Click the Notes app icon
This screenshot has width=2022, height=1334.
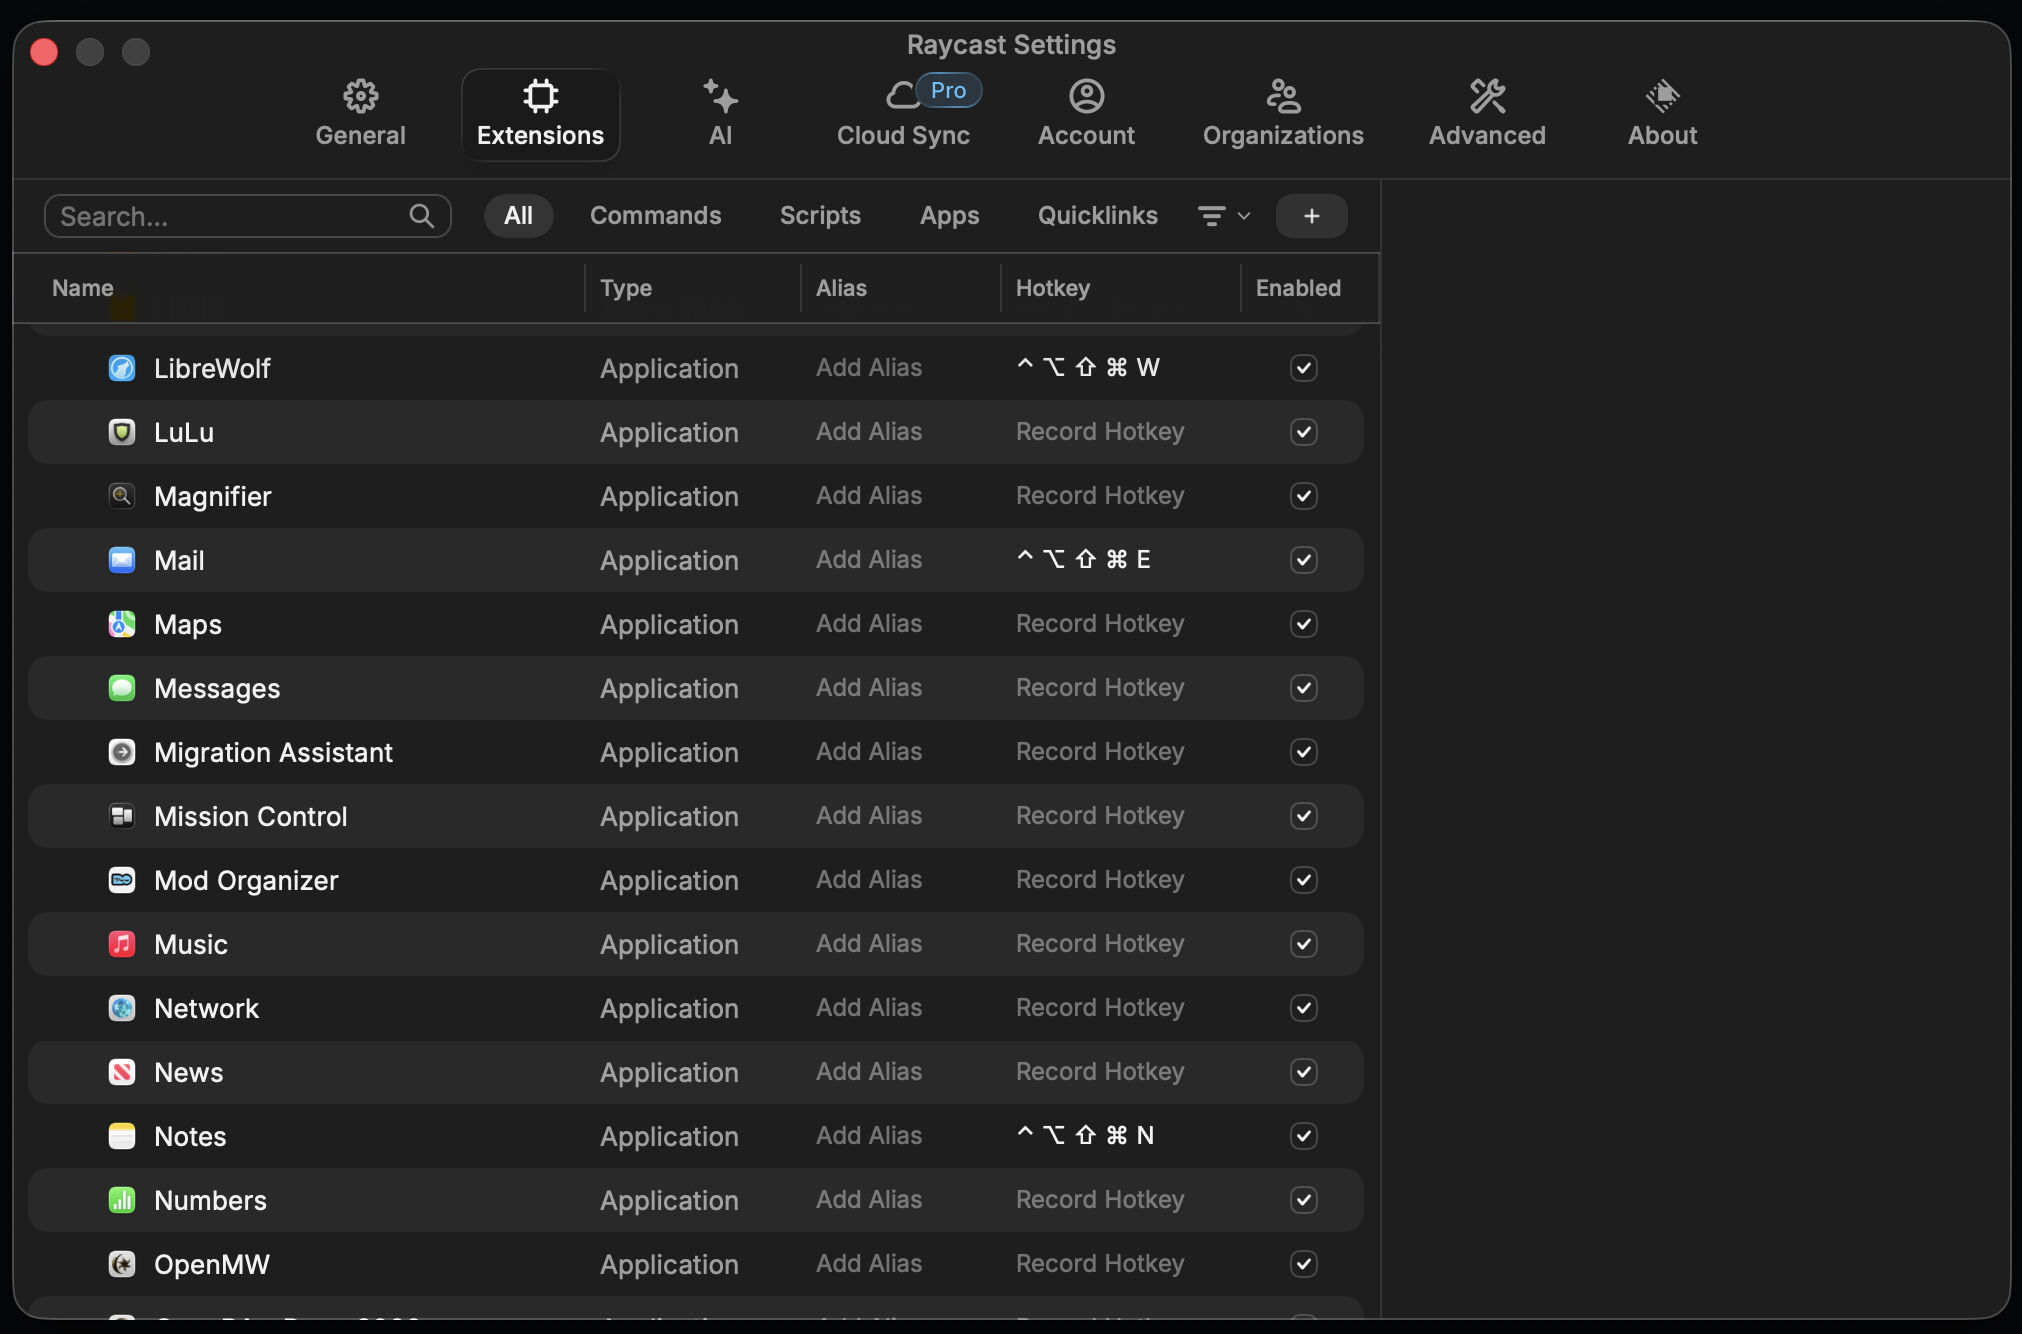click(122, 1136)
